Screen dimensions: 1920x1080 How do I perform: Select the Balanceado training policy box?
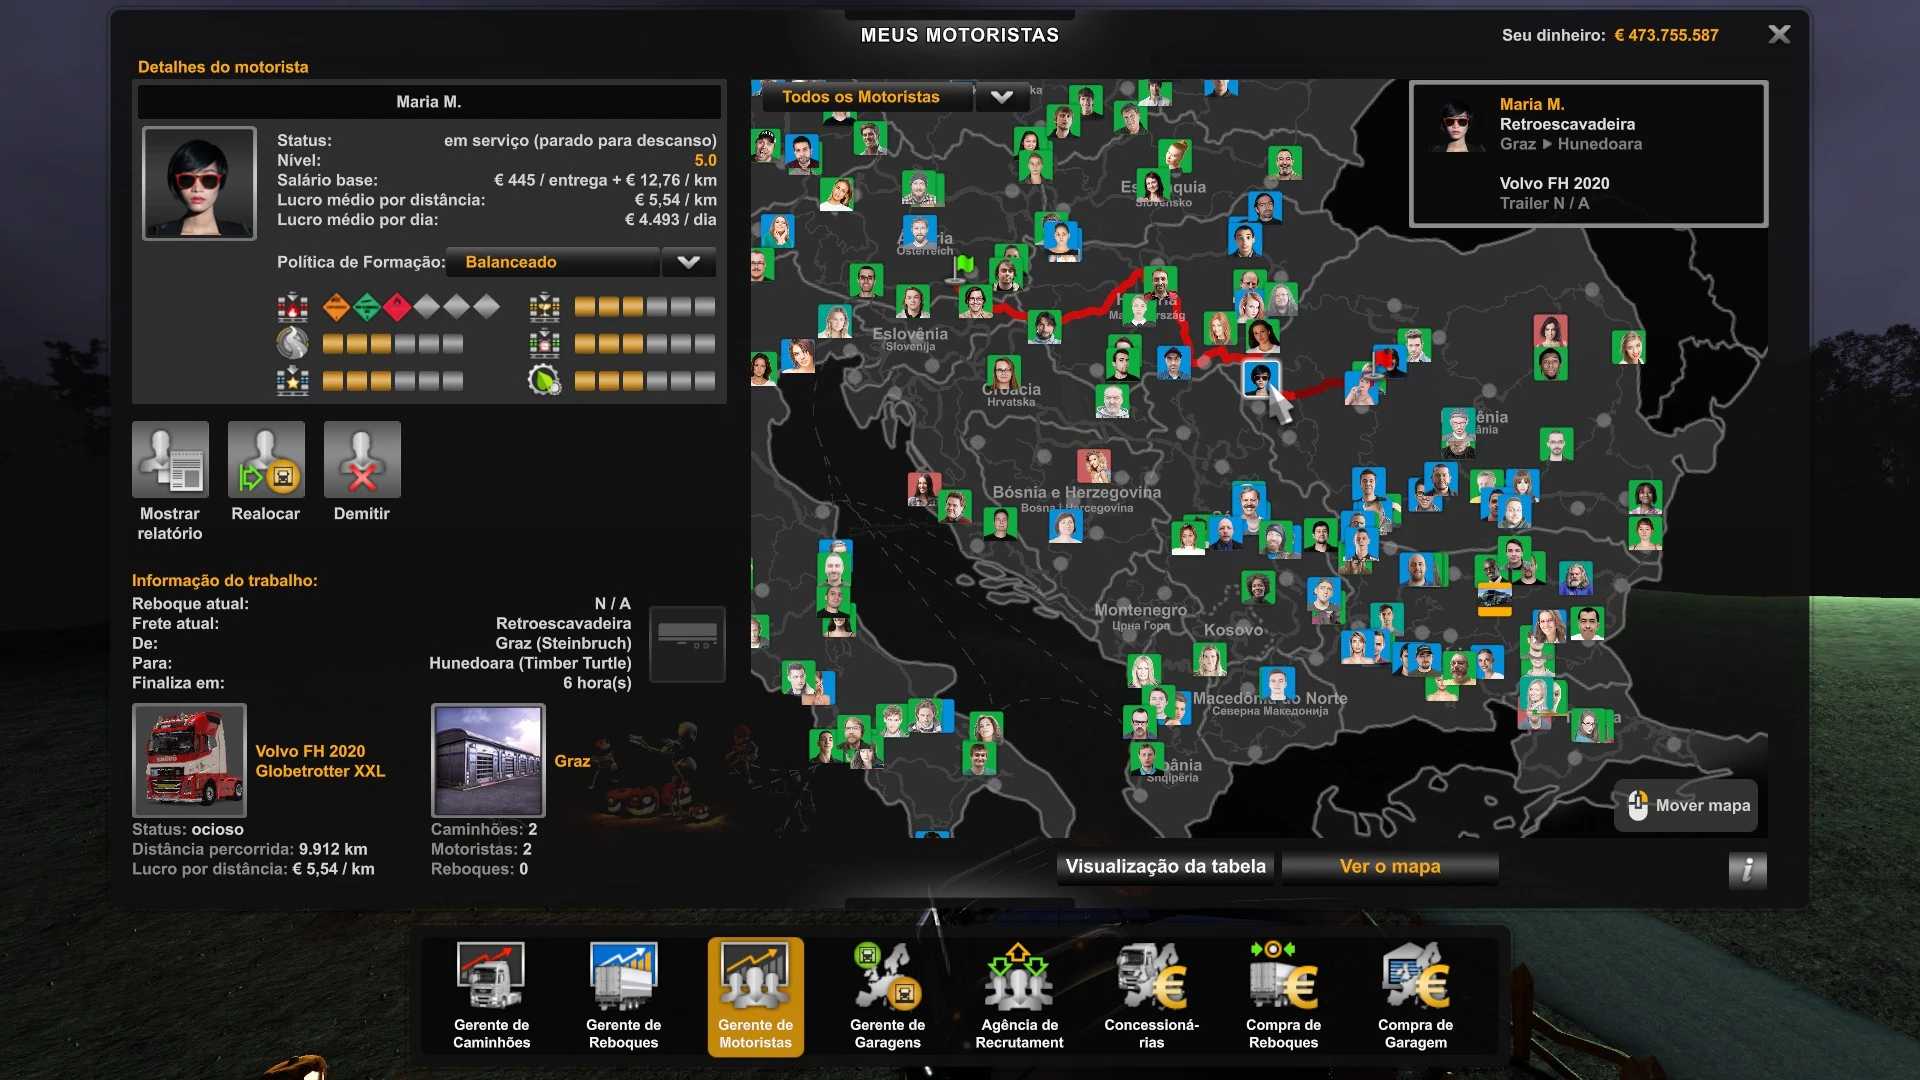(x=552, y=262)
